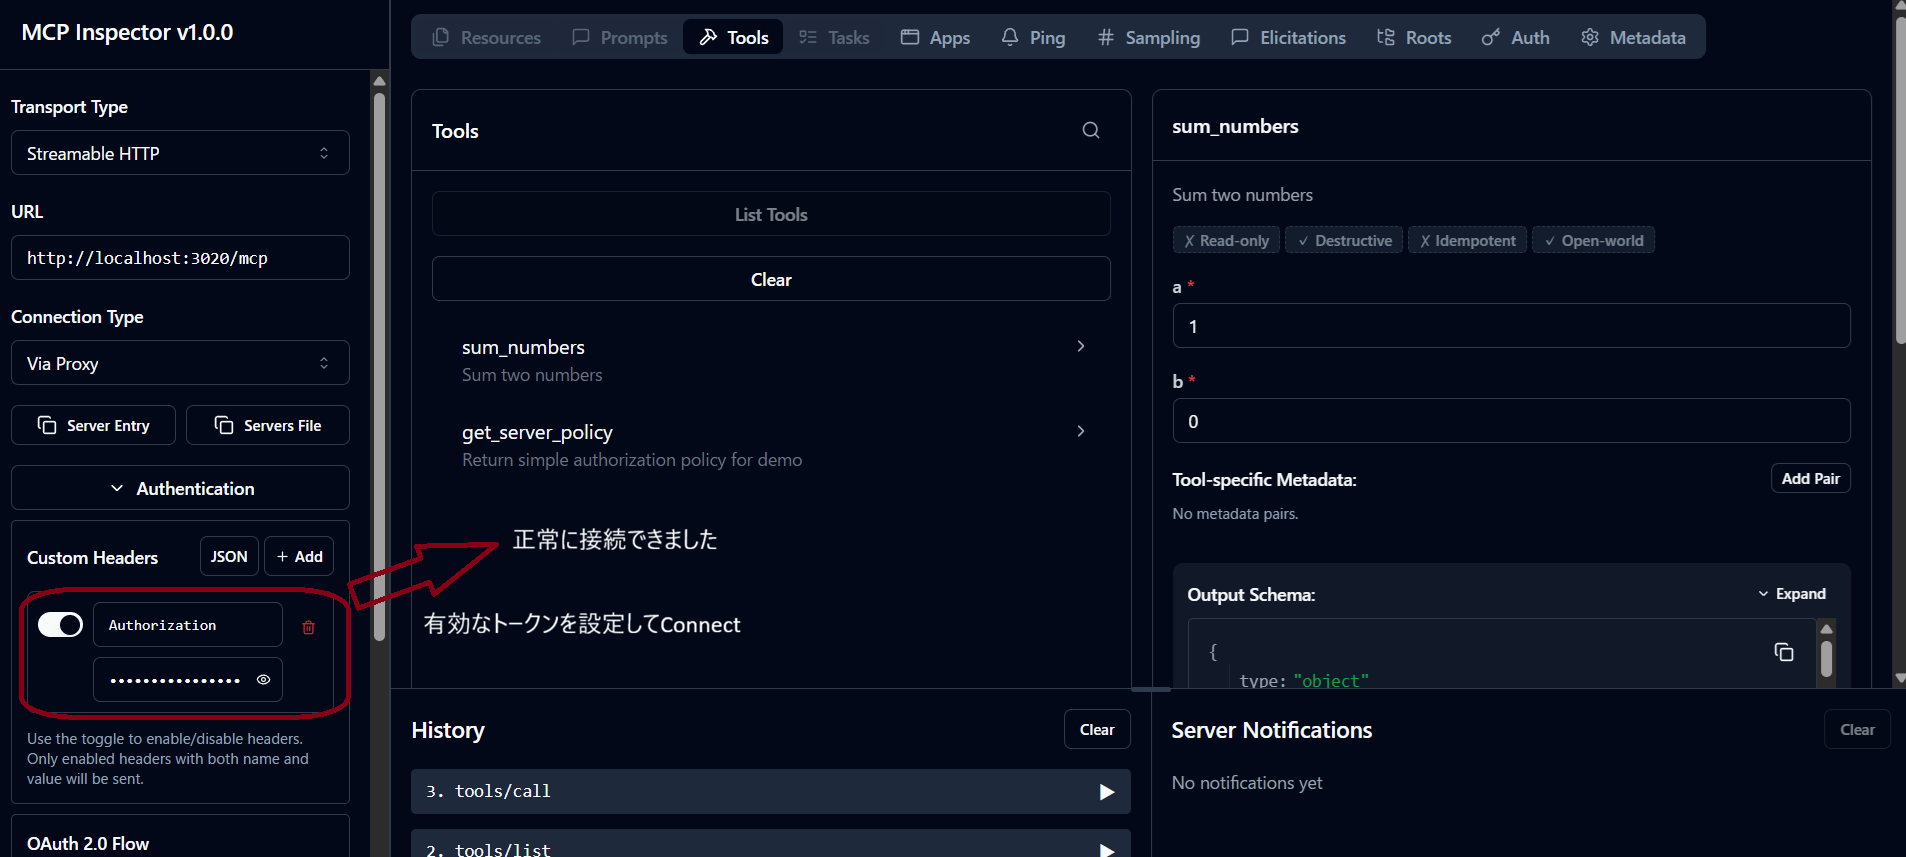The width and height of the screenshot is (1906, 857).
Task: Show the hidden header value
Action: (x=263, y=679)
